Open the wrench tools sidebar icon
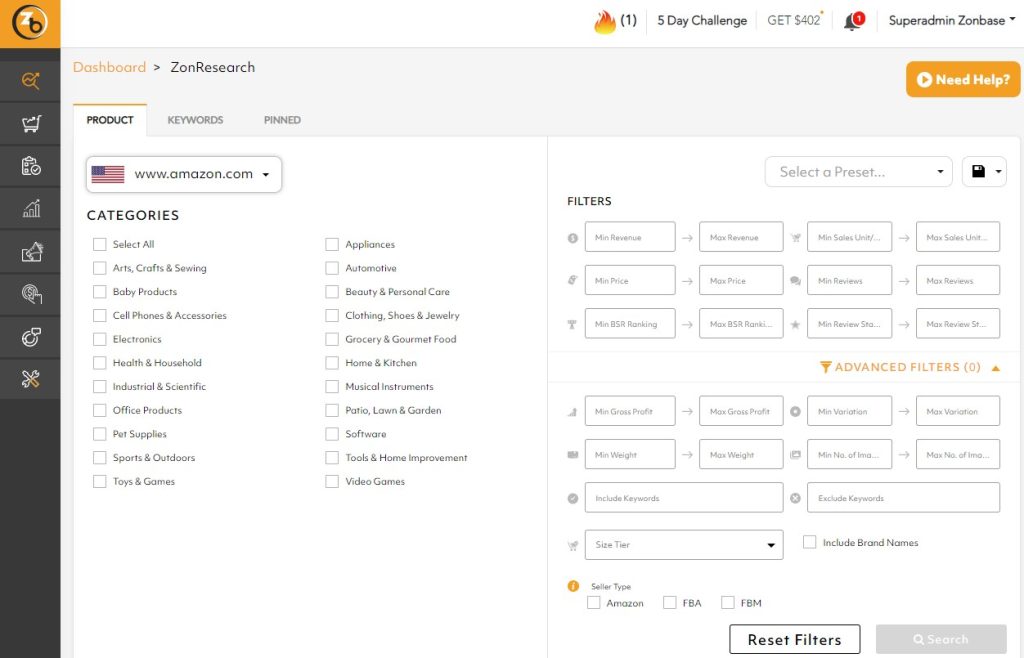Image resolution: width=1024 pixels, height=658 pixels. [x=30, y=378]
